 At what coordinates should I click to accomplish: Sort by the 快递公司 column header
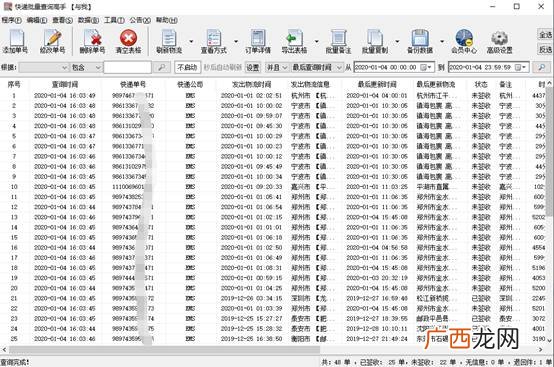(x=190, y=84)
